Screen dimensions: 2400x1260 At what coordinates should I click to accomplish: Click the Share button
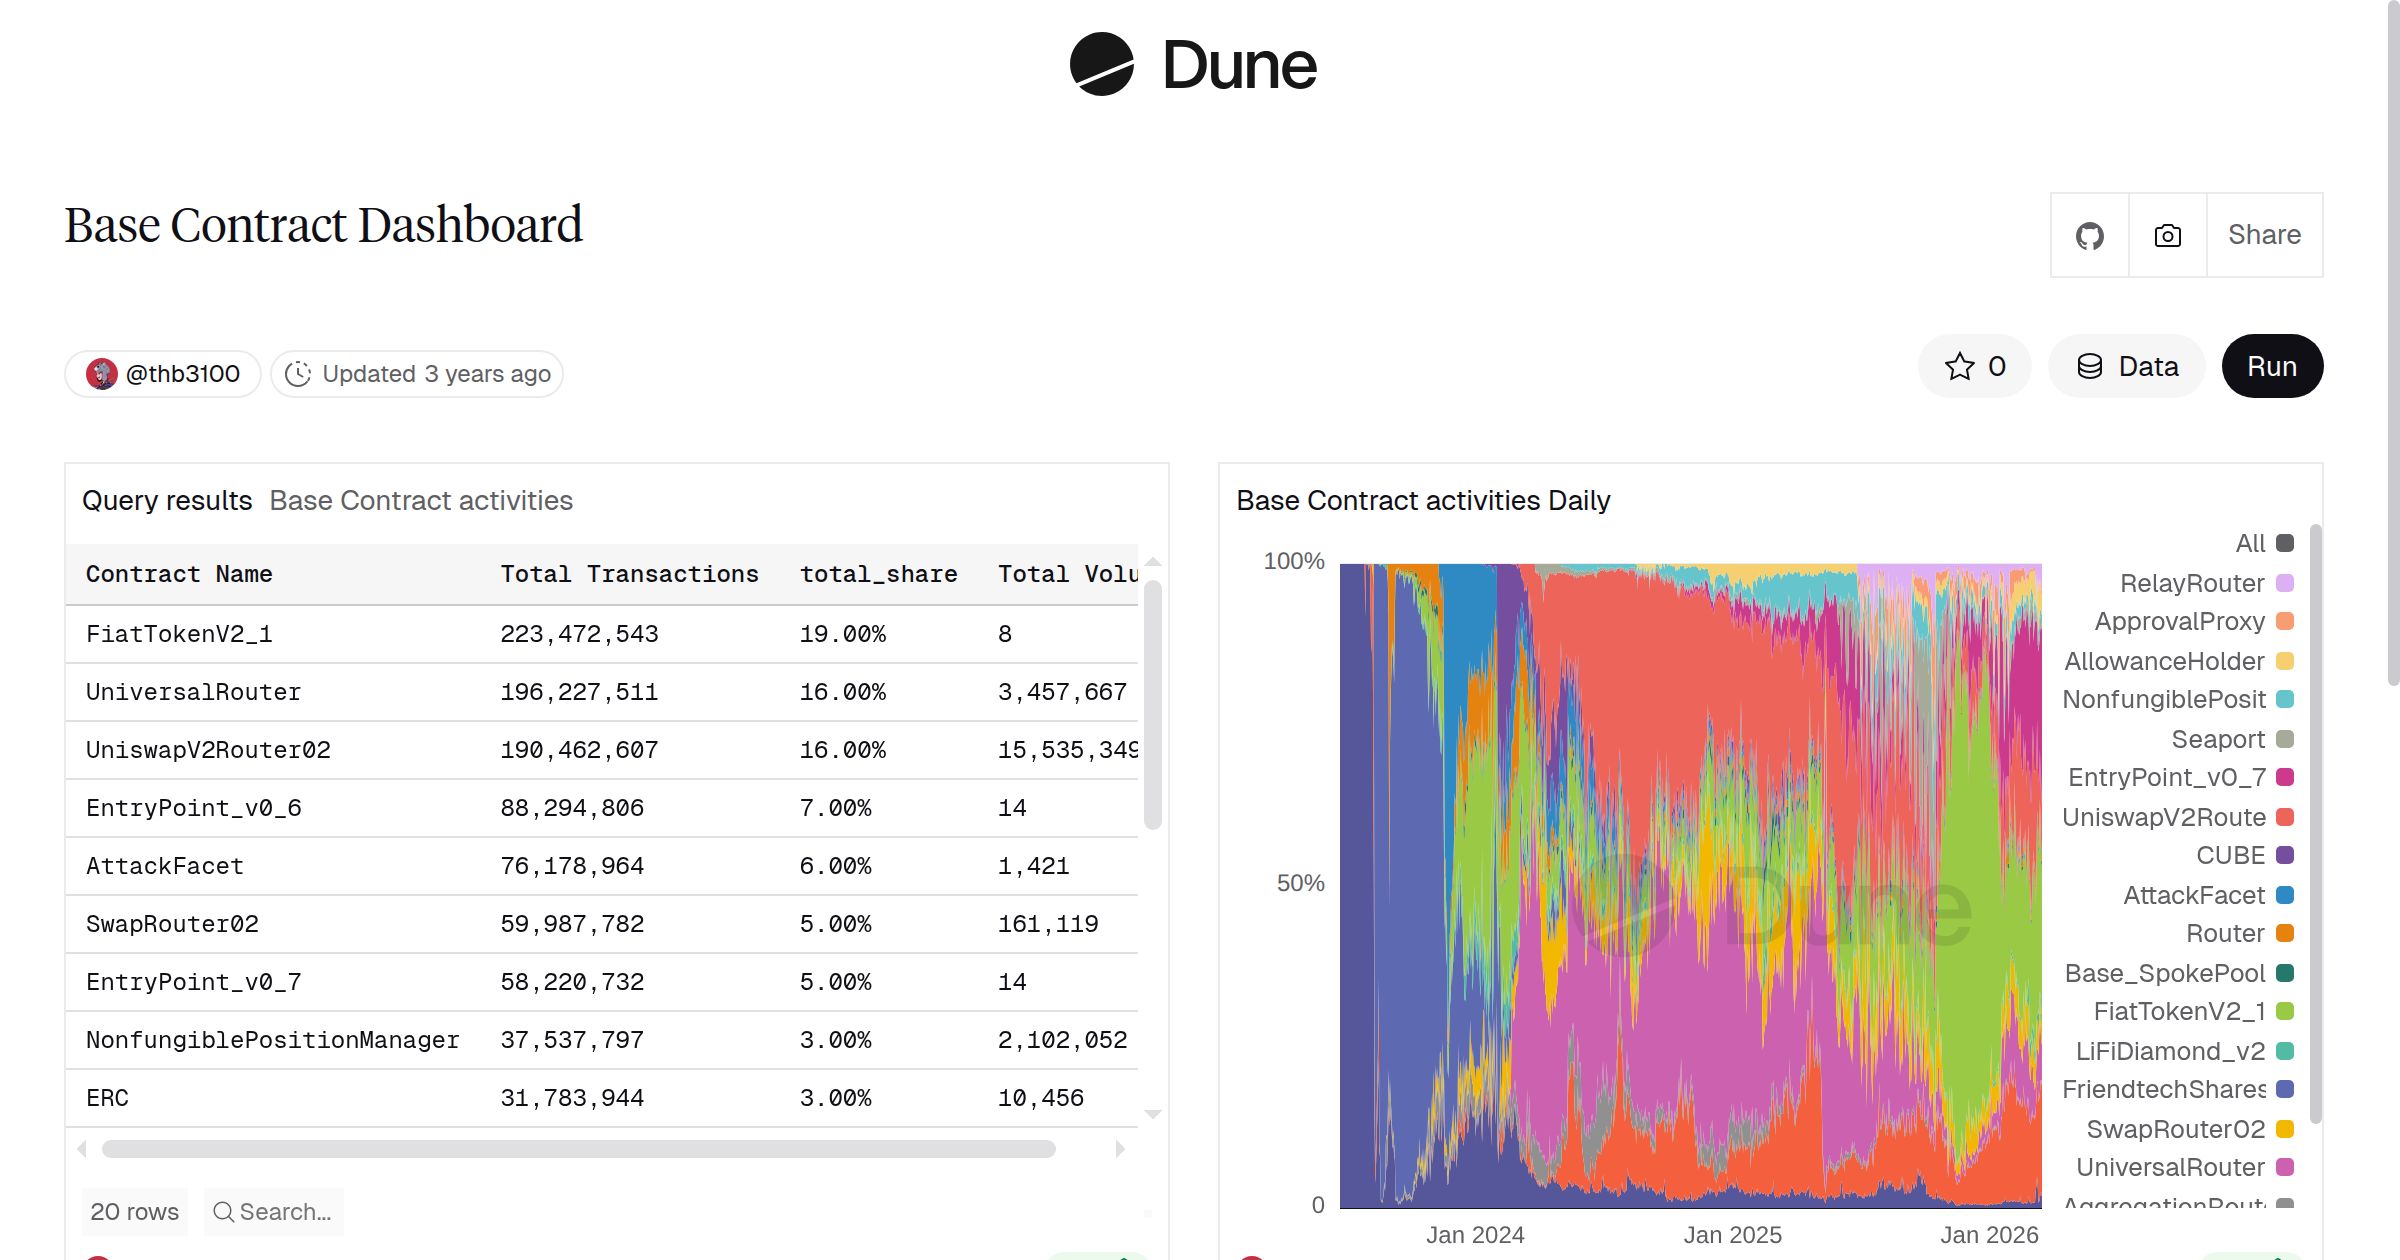click(x=2263, y=235)
